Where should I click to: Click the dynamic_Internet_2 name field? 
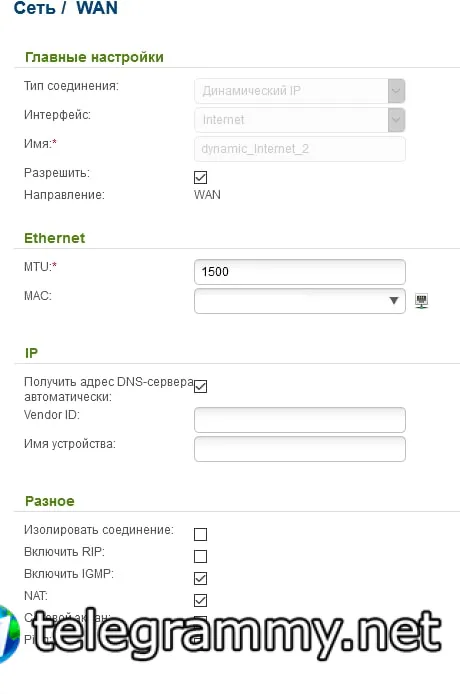[300, 149]
